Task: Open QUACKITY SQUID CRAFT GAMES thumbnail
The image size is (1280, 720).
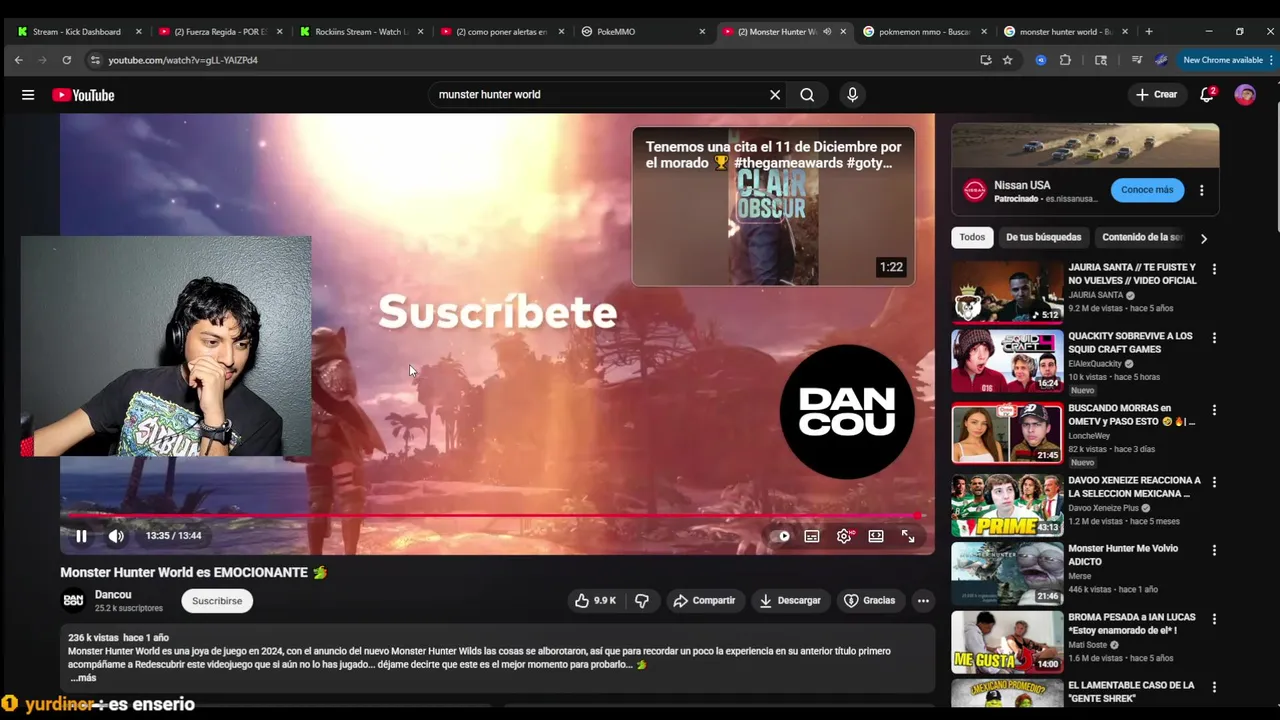Action: click(x=1007, y=361)
